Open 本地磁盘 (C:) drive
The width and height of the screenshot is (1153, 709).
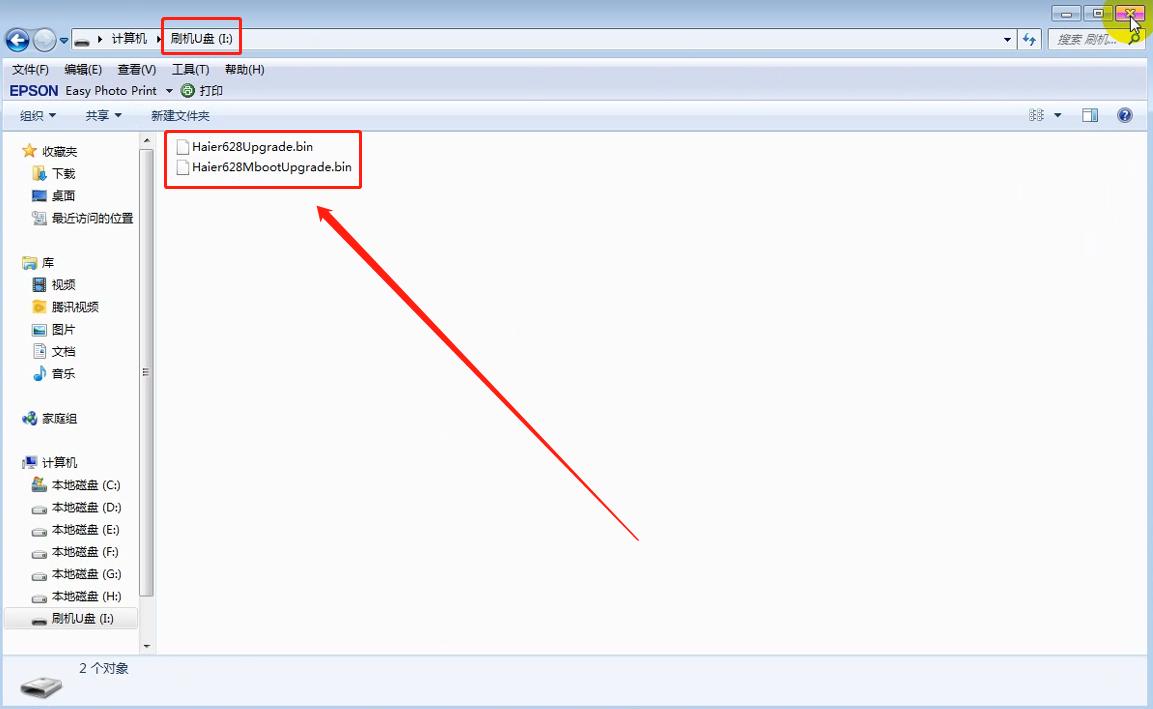(86, 485)
